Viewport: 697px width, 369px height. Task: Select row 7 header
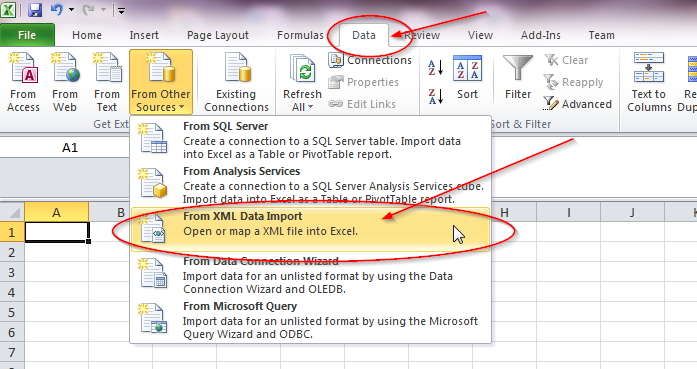[12, 352]
